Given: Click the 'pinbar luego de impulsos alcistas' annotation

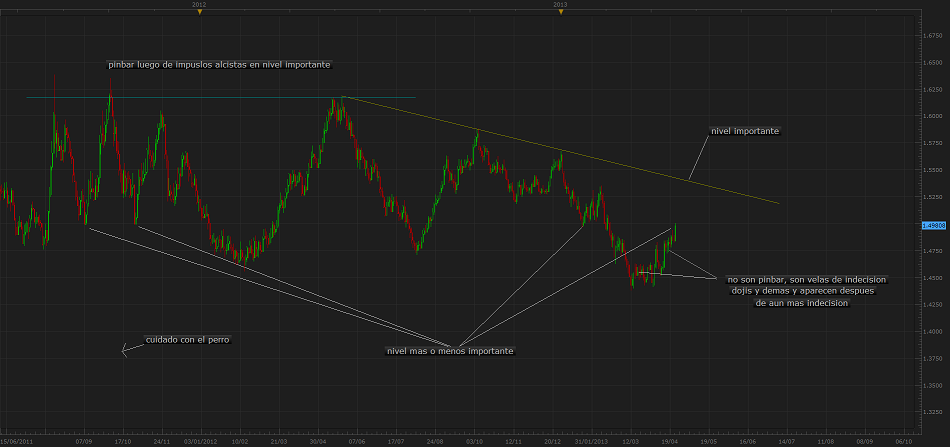Looking at the screenshot, I should (219, 64).
